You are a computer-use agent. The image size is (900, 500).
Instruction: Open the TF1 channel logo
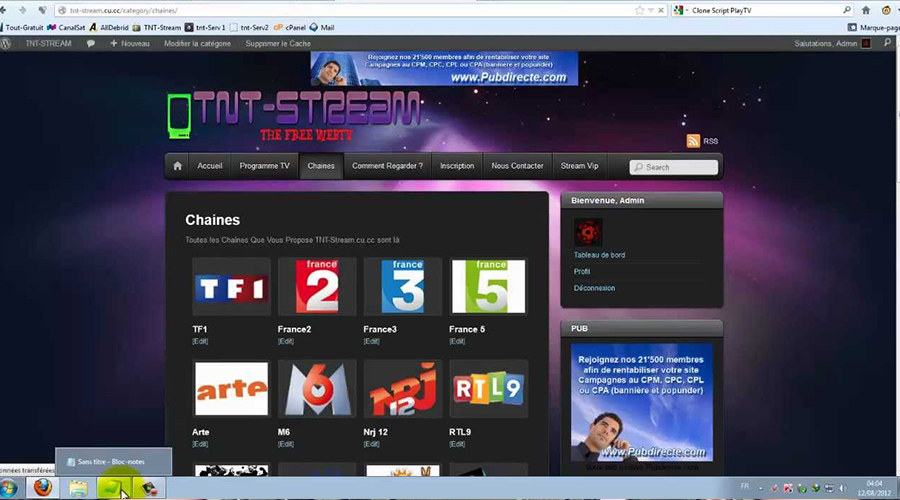tap(231, 287)
